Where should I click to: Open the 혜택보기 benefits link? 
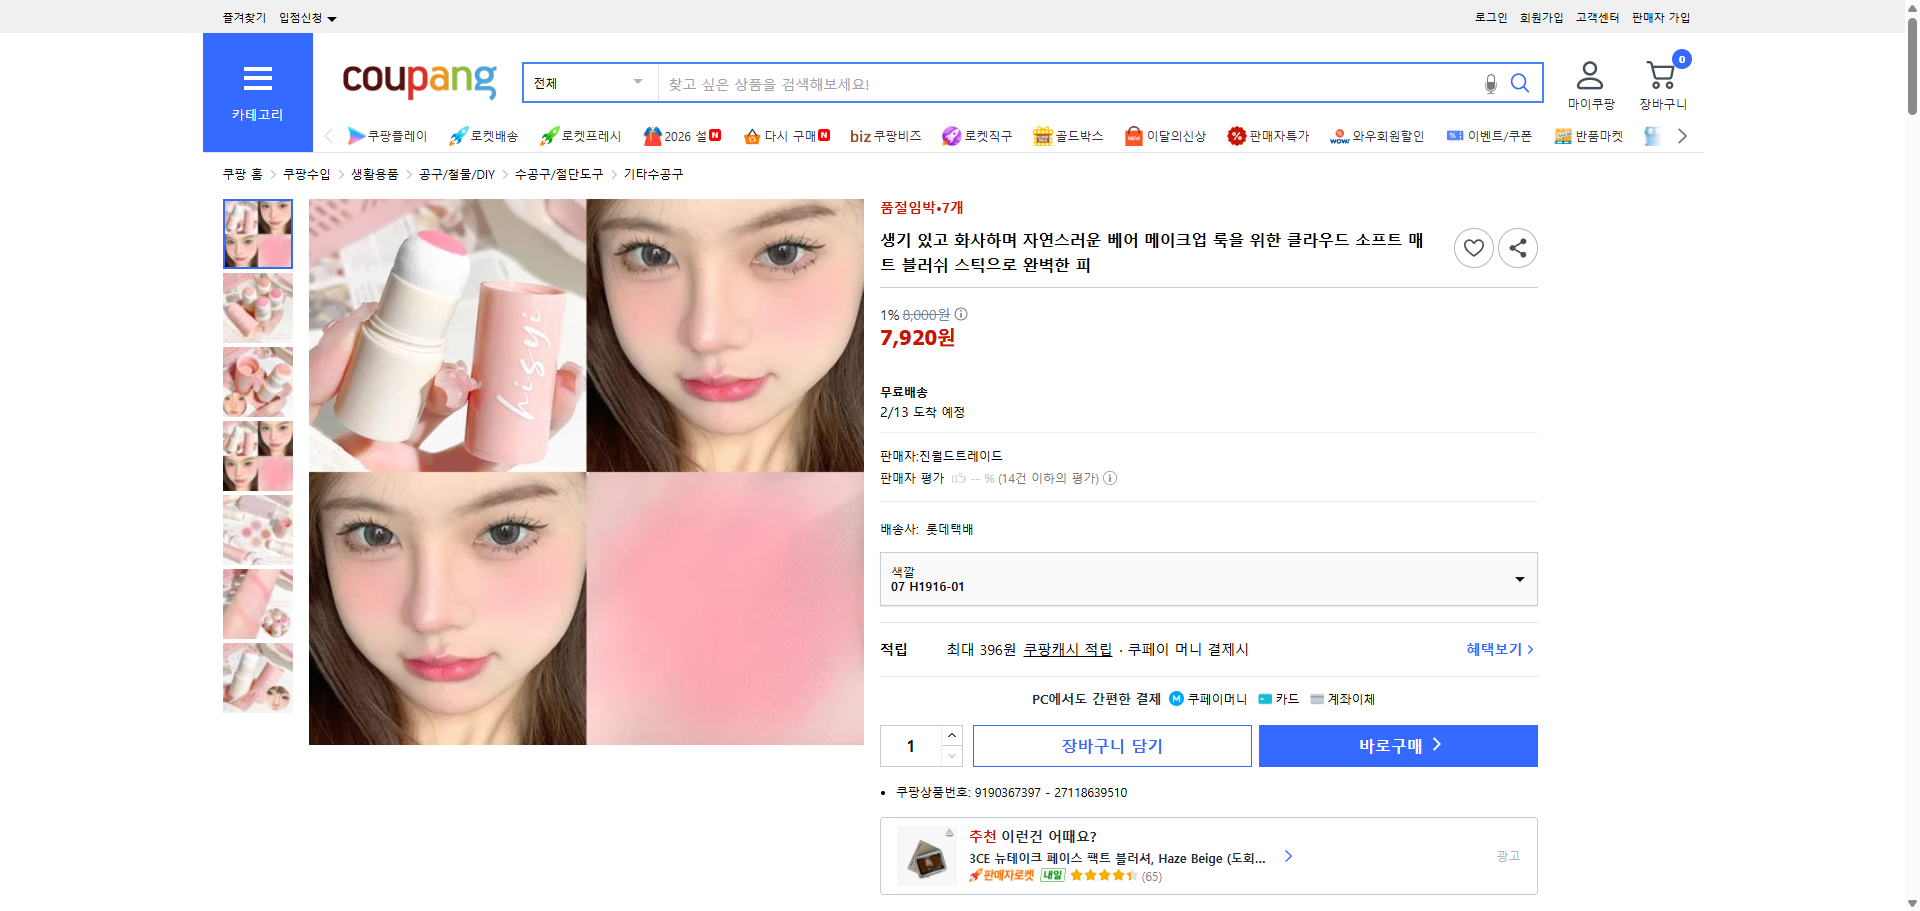pos(1492,649)
